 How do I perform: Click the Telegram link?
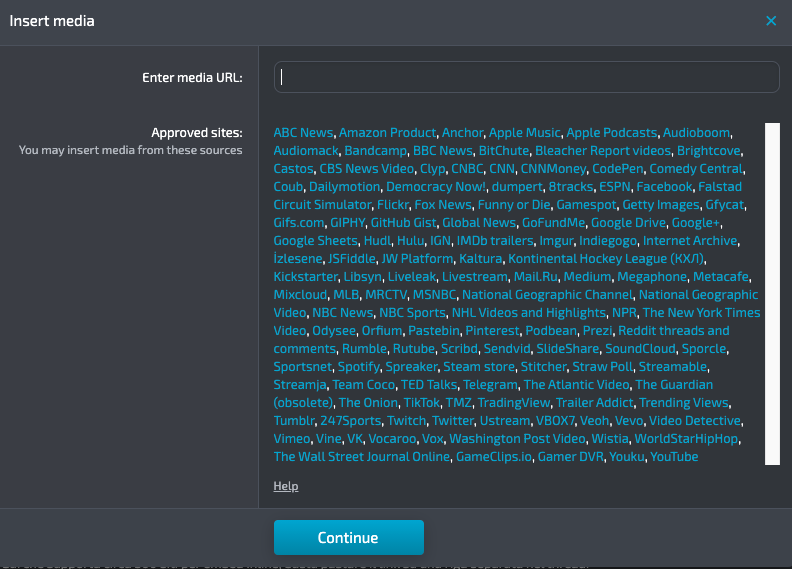(x=490, y=385)
